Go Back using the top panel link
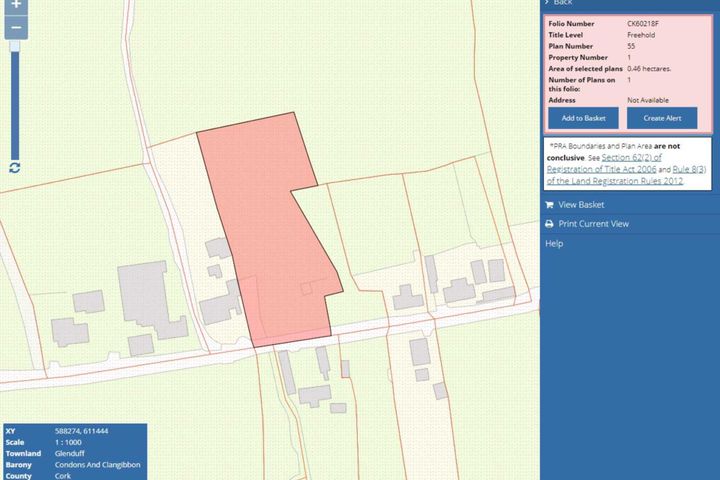The image size is (720, 480). pos(562,3)
